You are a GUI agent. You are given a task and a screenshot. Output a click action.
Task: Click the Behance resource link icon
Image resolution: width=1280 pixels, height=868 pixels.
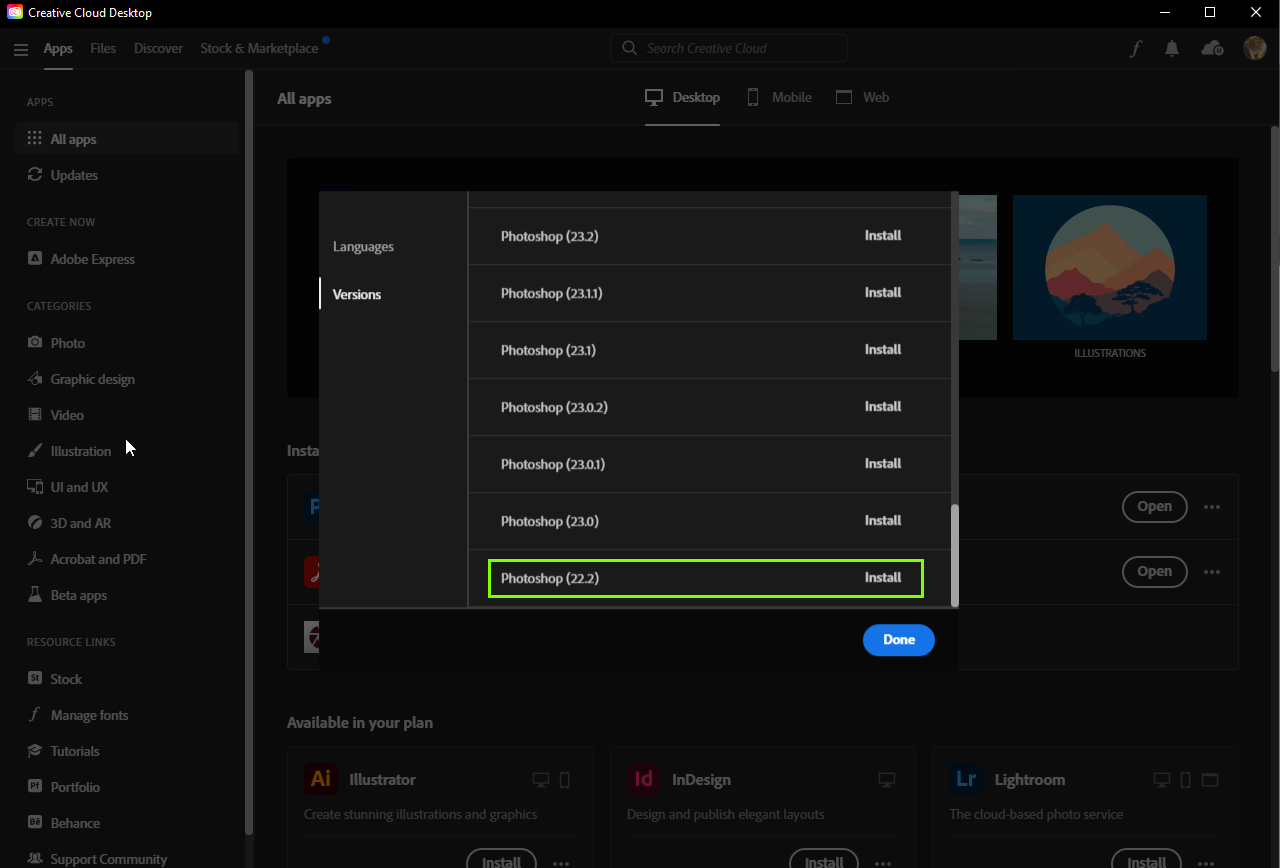35,822
